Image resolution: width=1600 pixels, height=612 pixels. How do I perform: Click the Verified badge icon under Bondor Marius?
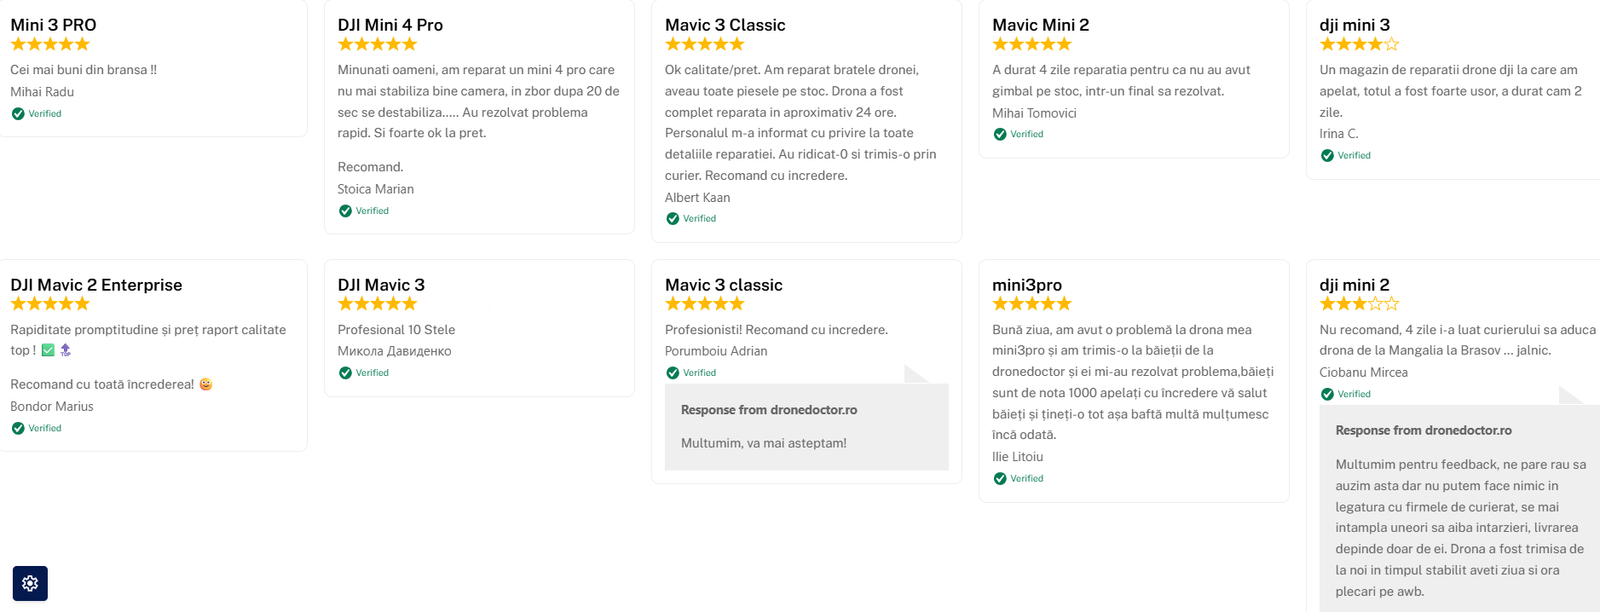click(x=18, y=428)
